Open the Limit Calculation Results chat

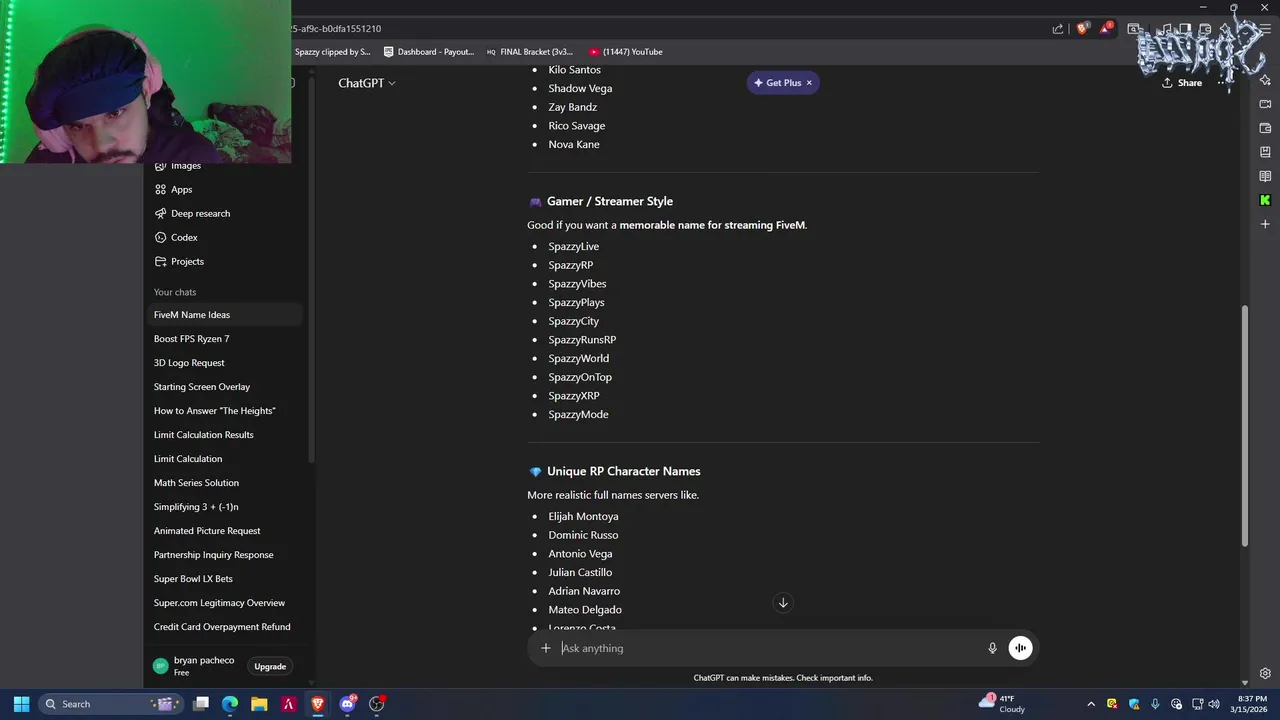(x=225, y=435)
